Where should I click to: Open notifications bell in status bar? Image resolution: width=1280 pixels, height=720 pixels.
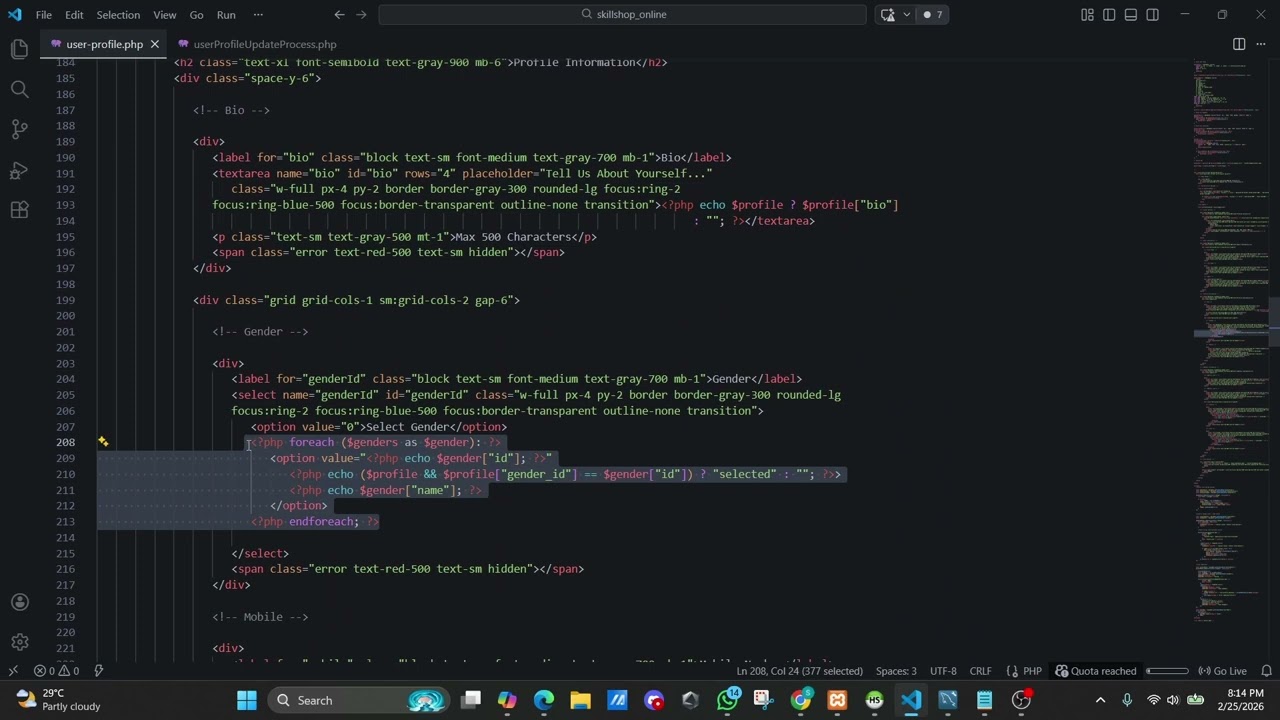pyautogui.click(x=1266, y=671)
